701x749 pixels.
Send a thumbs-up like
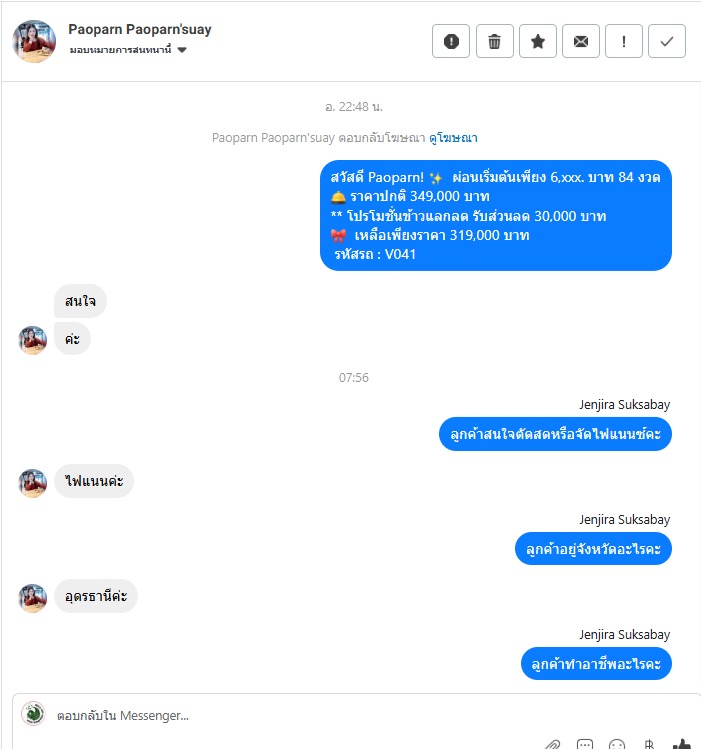pyautogui.click(x=682, y=744)
